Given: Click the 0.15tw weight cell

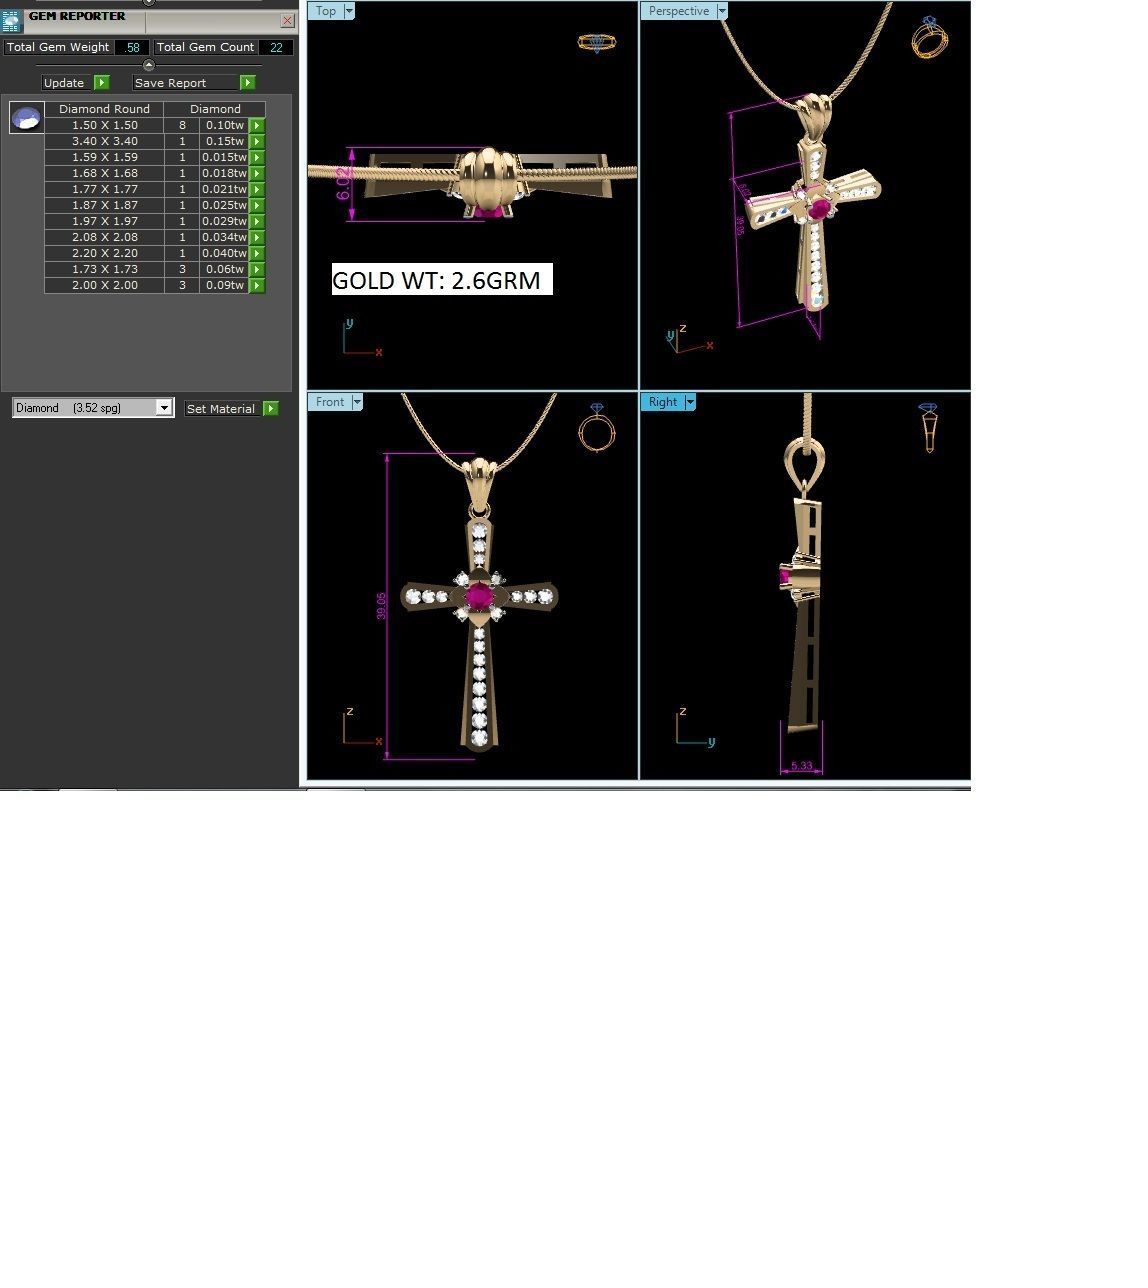Looking at the screenshot, I should (x=225, y=141).
